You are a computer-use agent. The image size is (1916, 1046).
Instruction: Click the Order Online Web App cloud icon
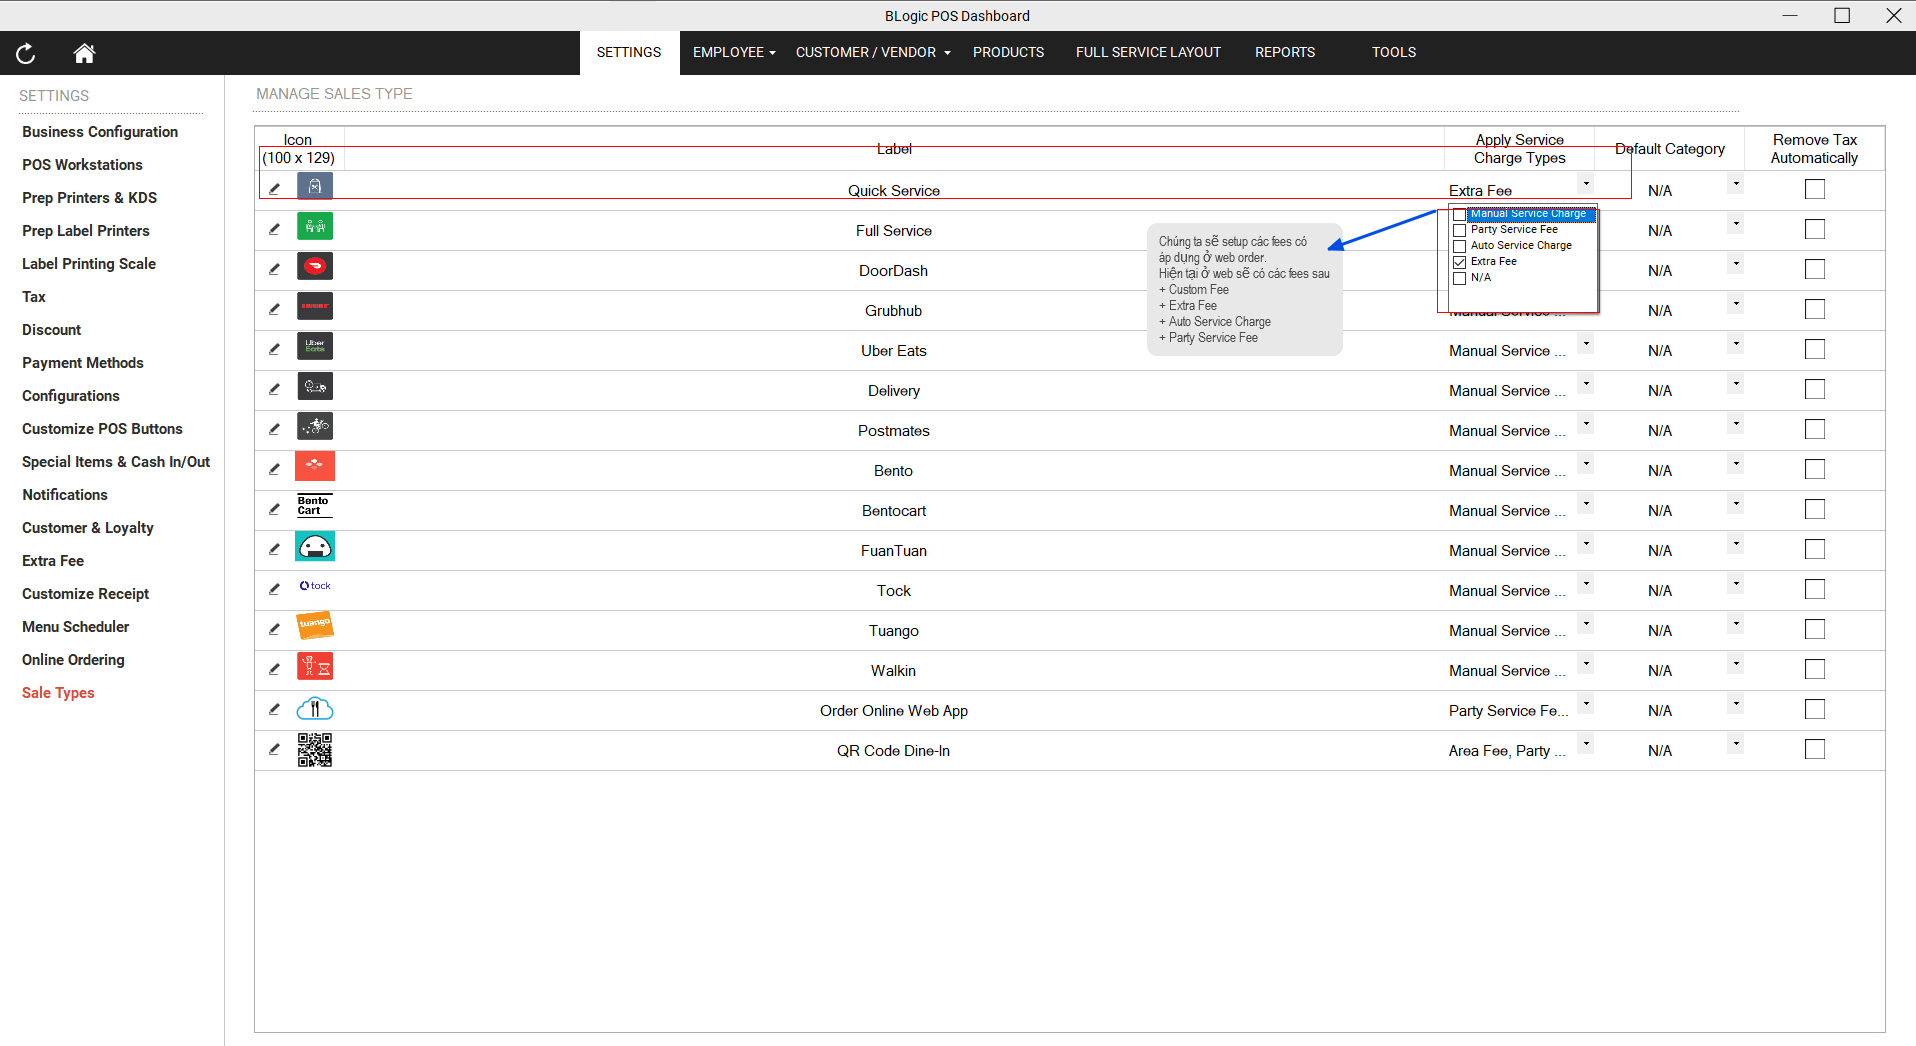tap(315, 709)
